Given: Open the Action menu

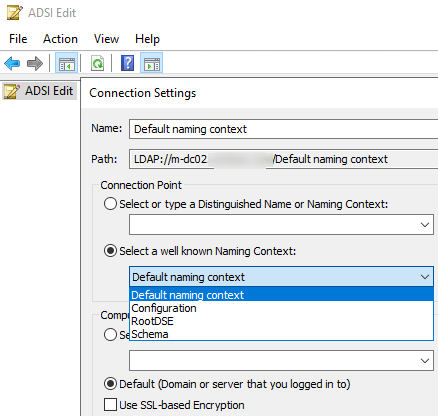Looking at the screenshot, I should click(x=60, y=39).
